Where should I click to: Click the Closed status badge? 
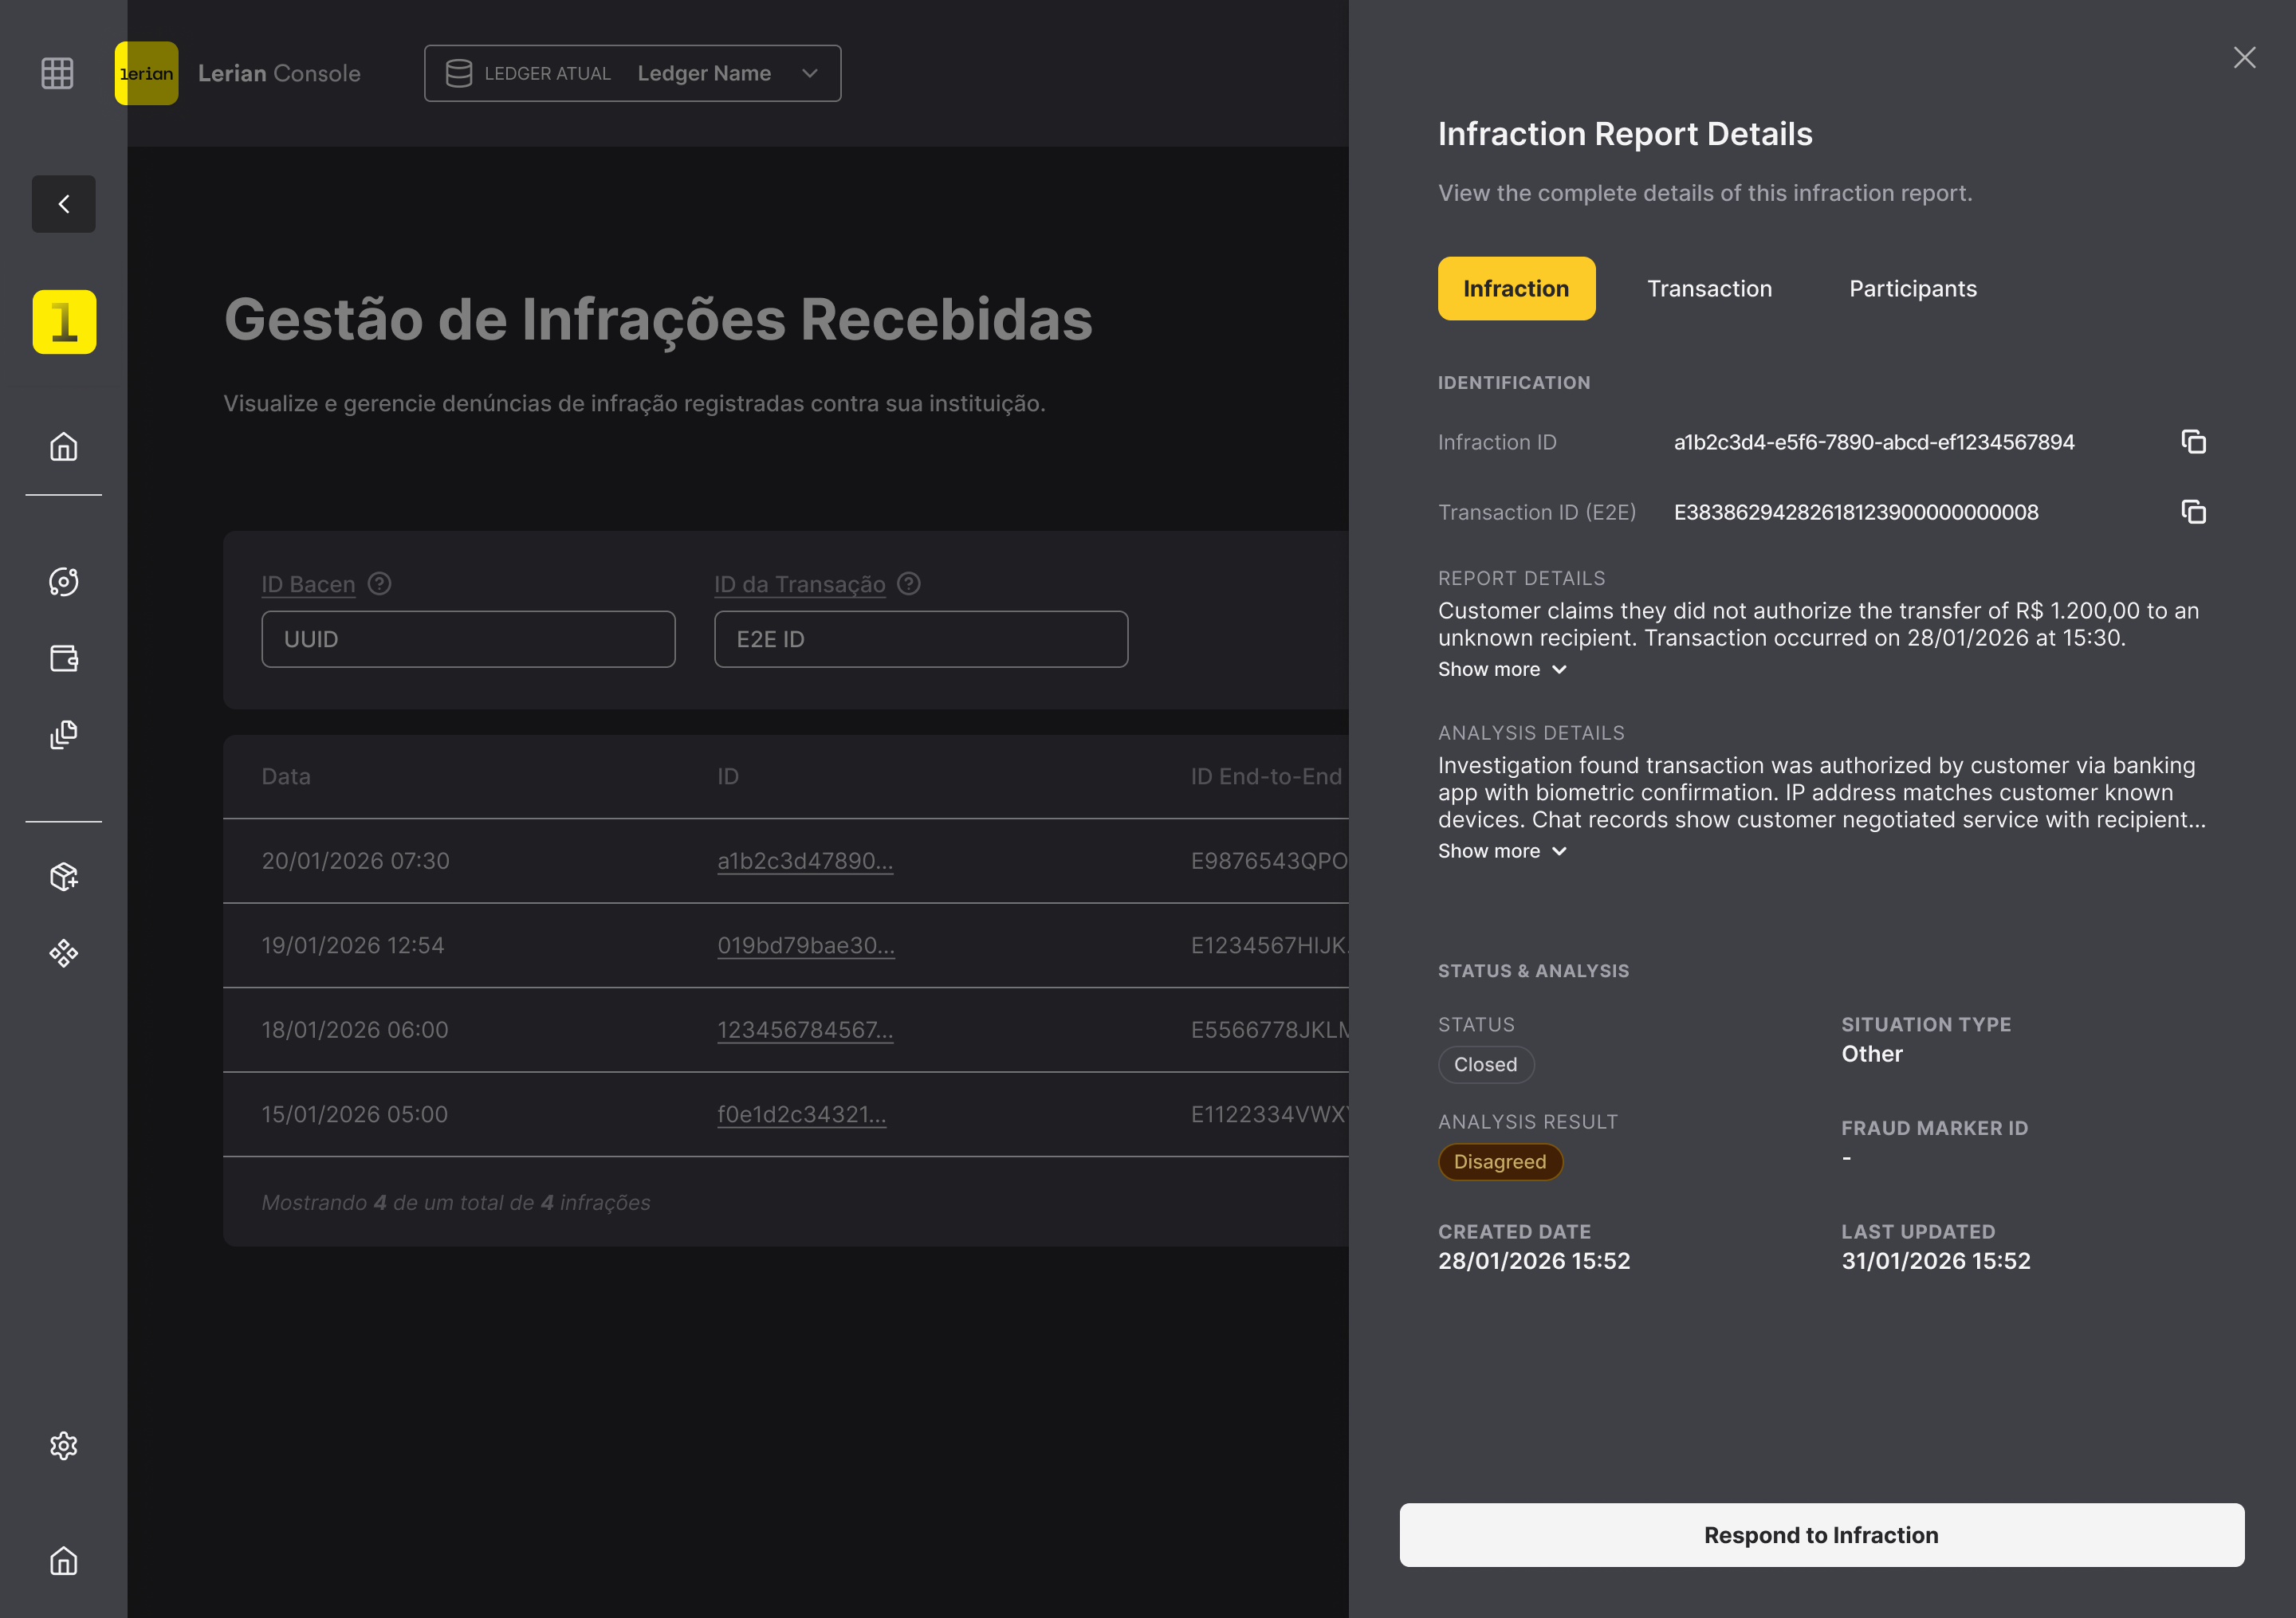point(1485,1065)
